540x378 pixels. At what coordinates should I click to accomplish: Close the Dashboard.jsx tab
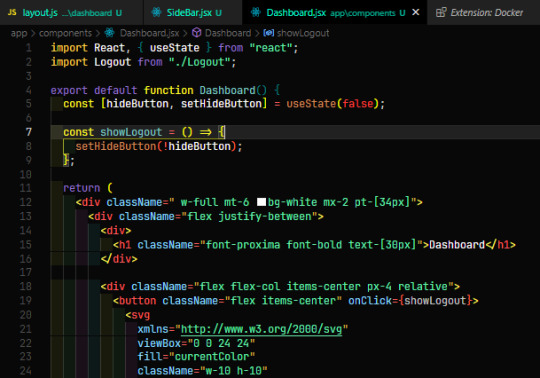(416, 12)
